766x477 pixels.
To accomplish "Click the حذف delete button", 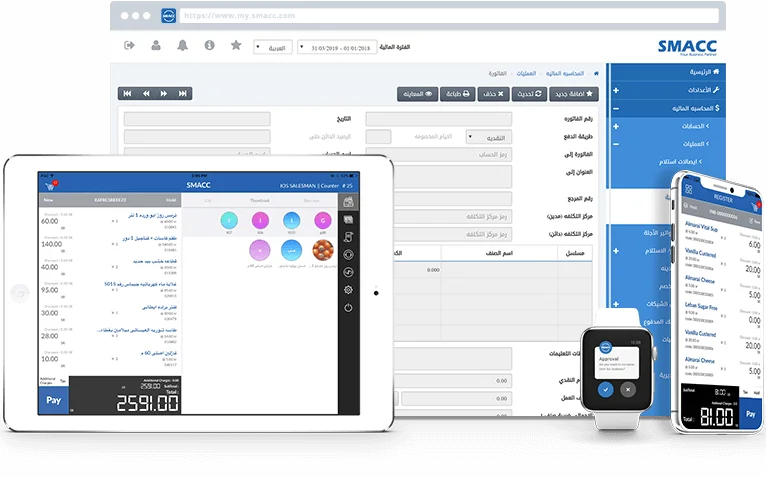I will pyautogui.click(x=493, y=94).
